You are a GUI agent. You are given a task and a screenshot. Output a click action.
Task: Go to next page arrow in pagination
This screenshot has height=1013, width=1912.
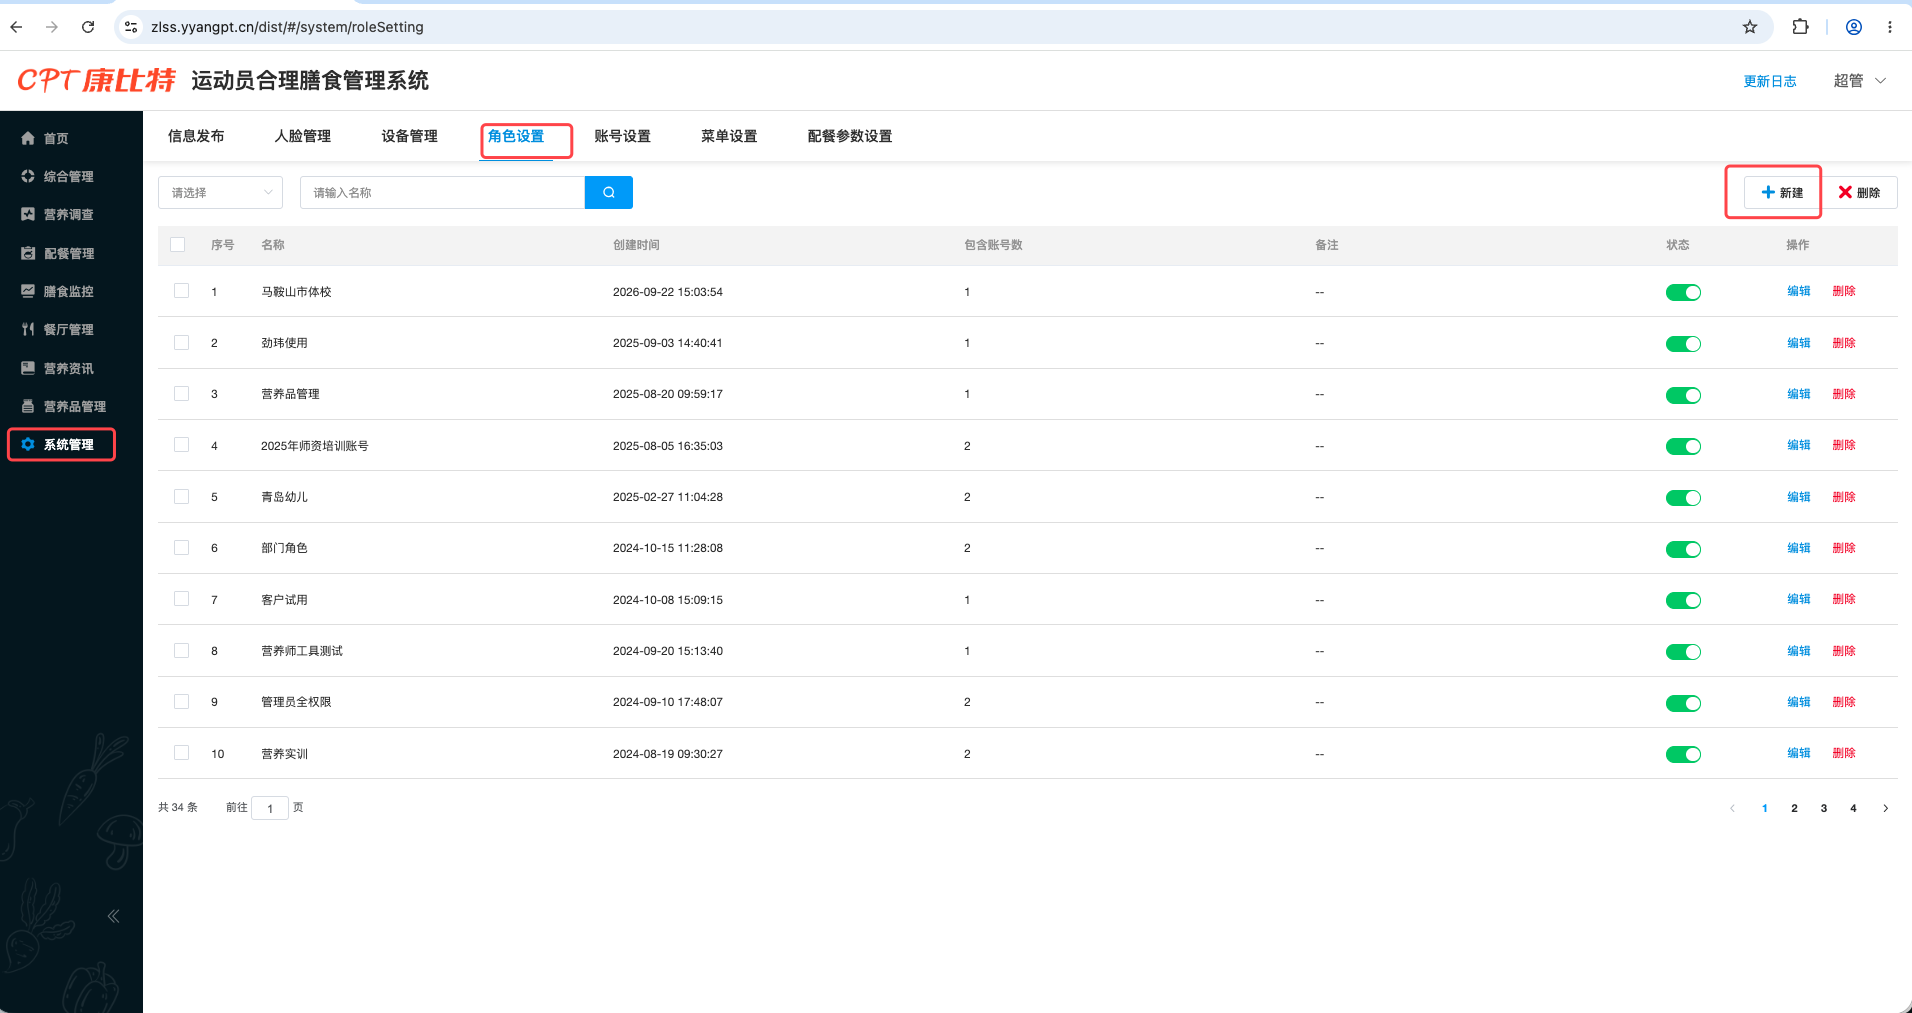(1886, 808)
